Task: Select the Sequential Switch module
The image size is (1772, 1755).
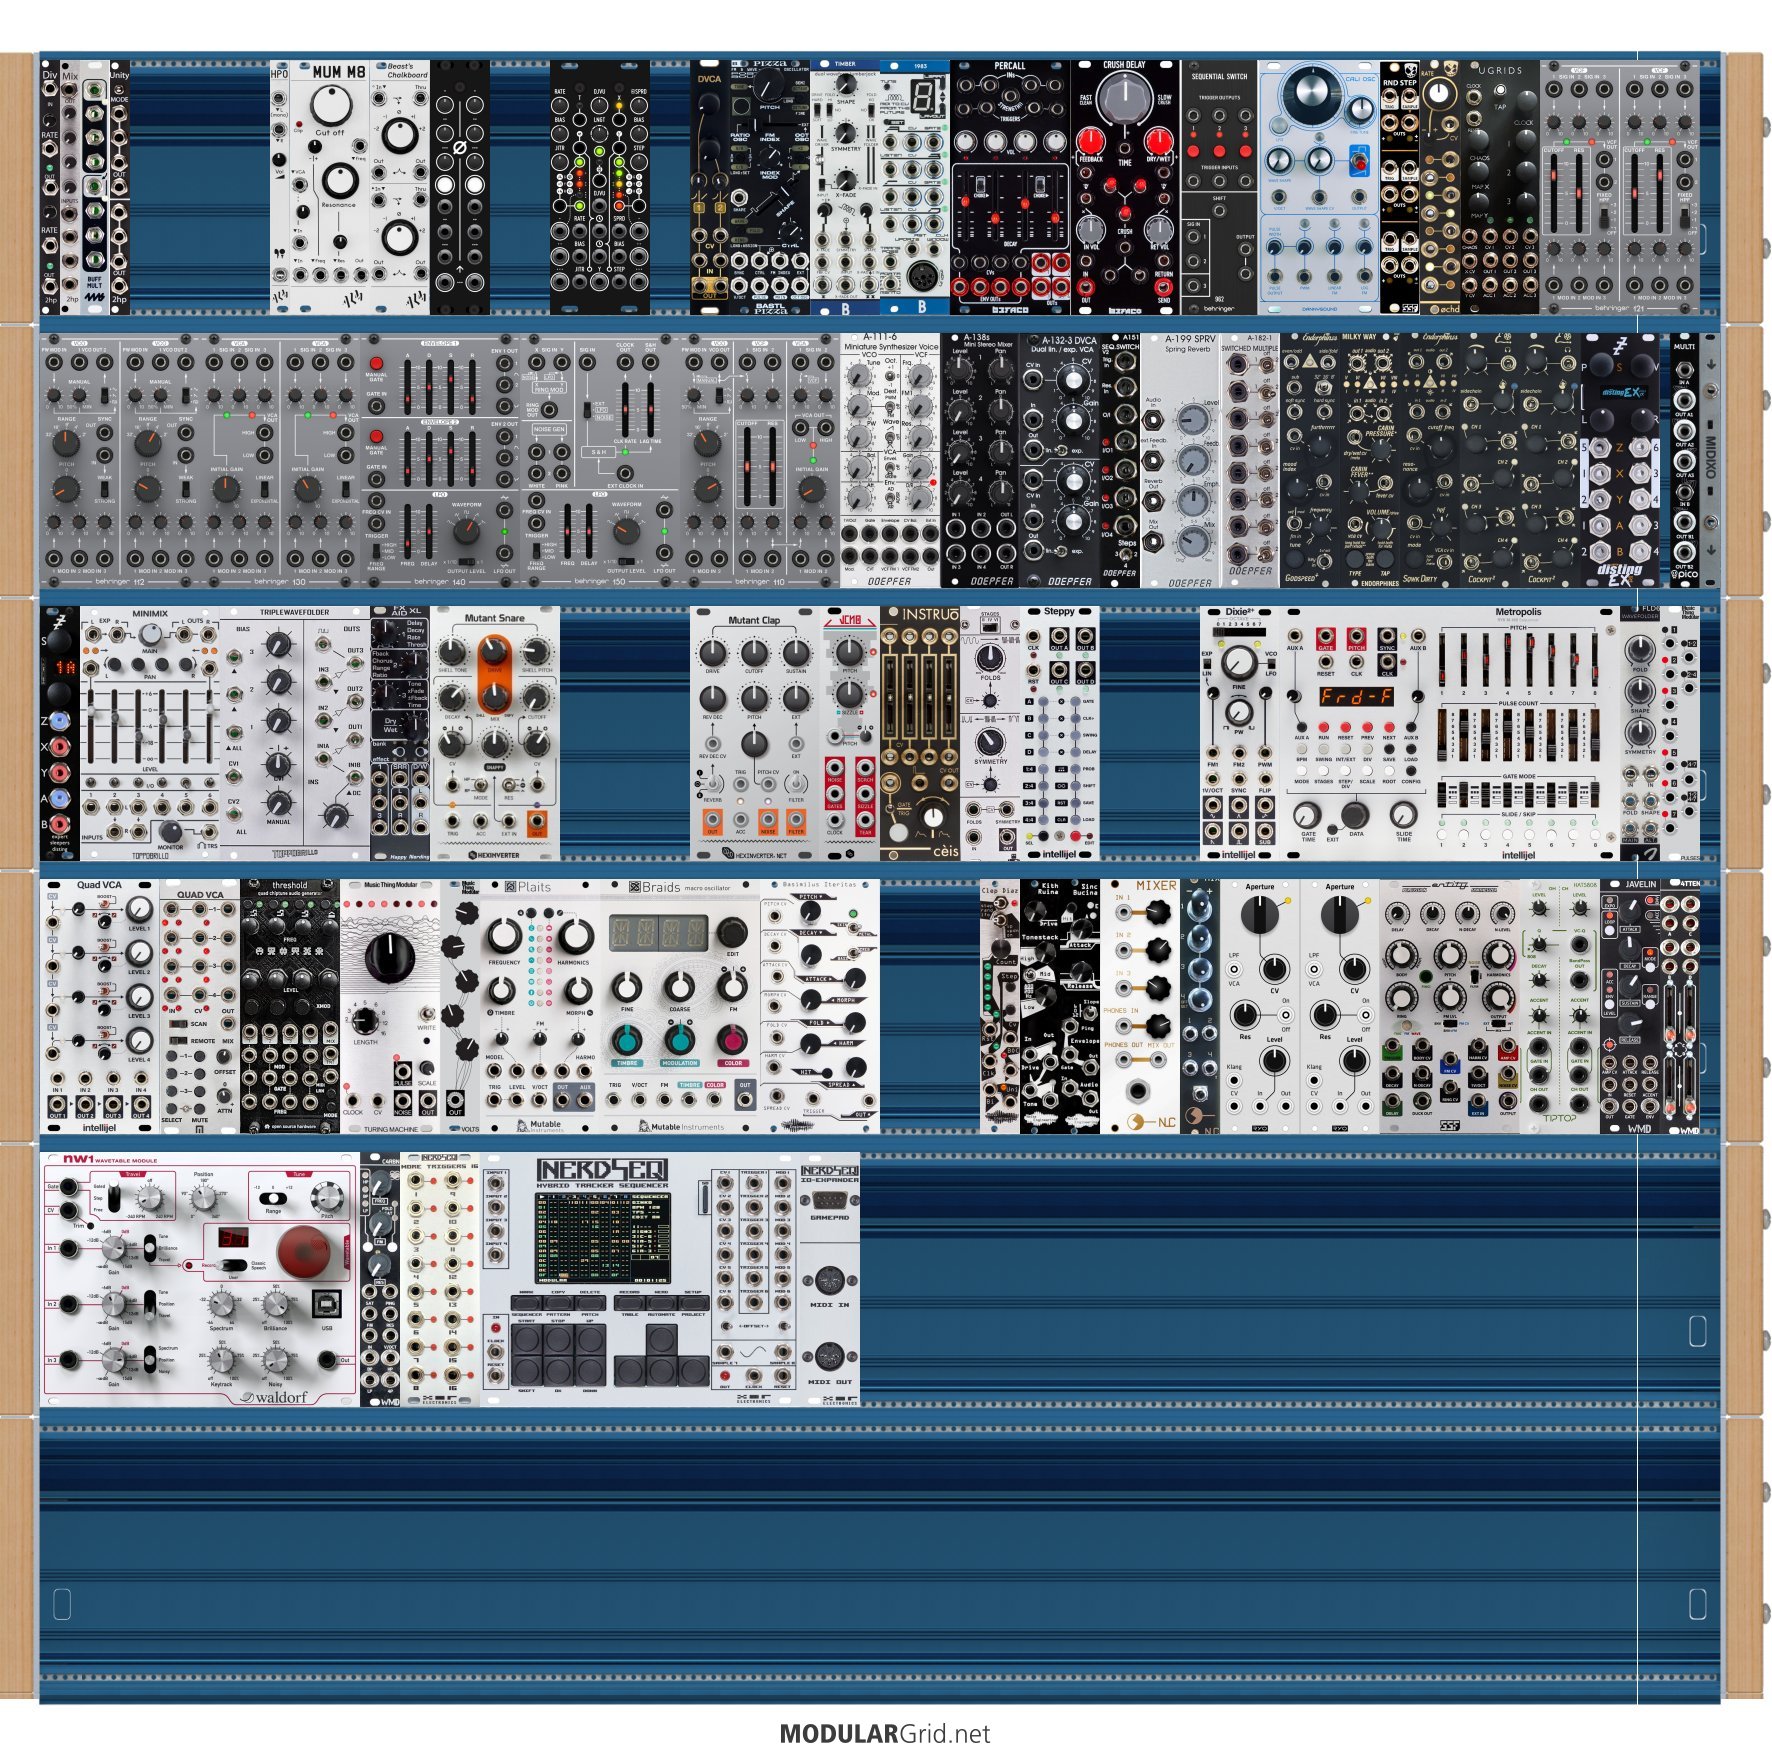Action: tap(1219, 187)
